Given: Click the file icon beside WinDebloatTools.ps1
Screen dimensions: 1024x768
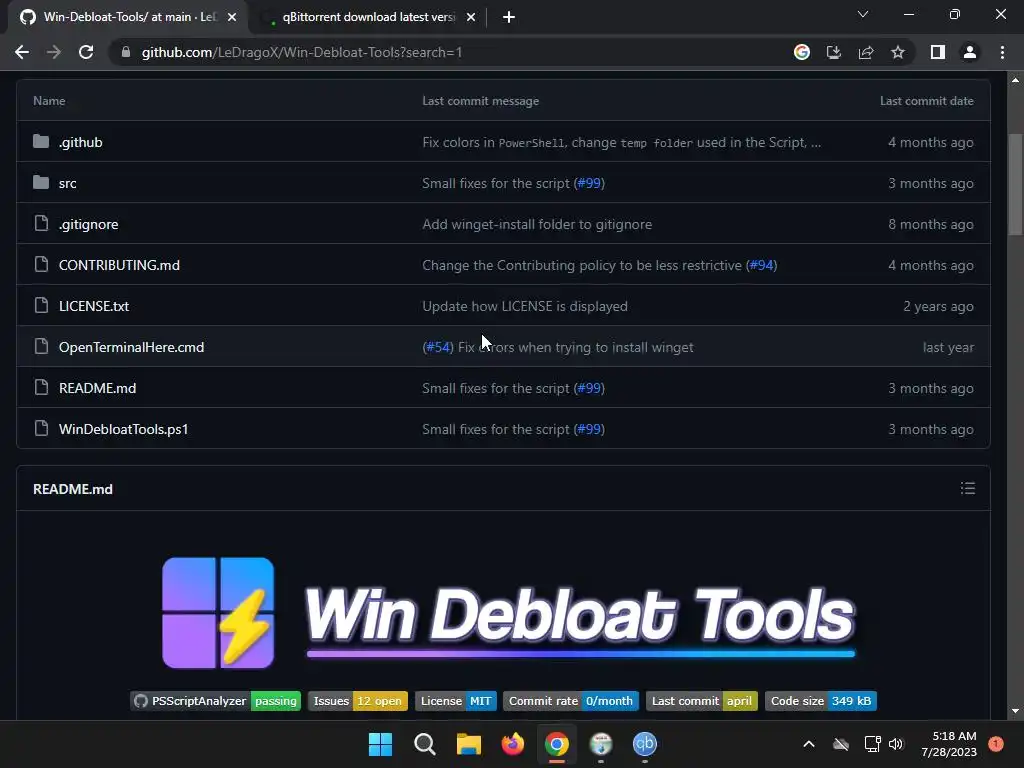Looking at the screenshot, I should [41, 428].
